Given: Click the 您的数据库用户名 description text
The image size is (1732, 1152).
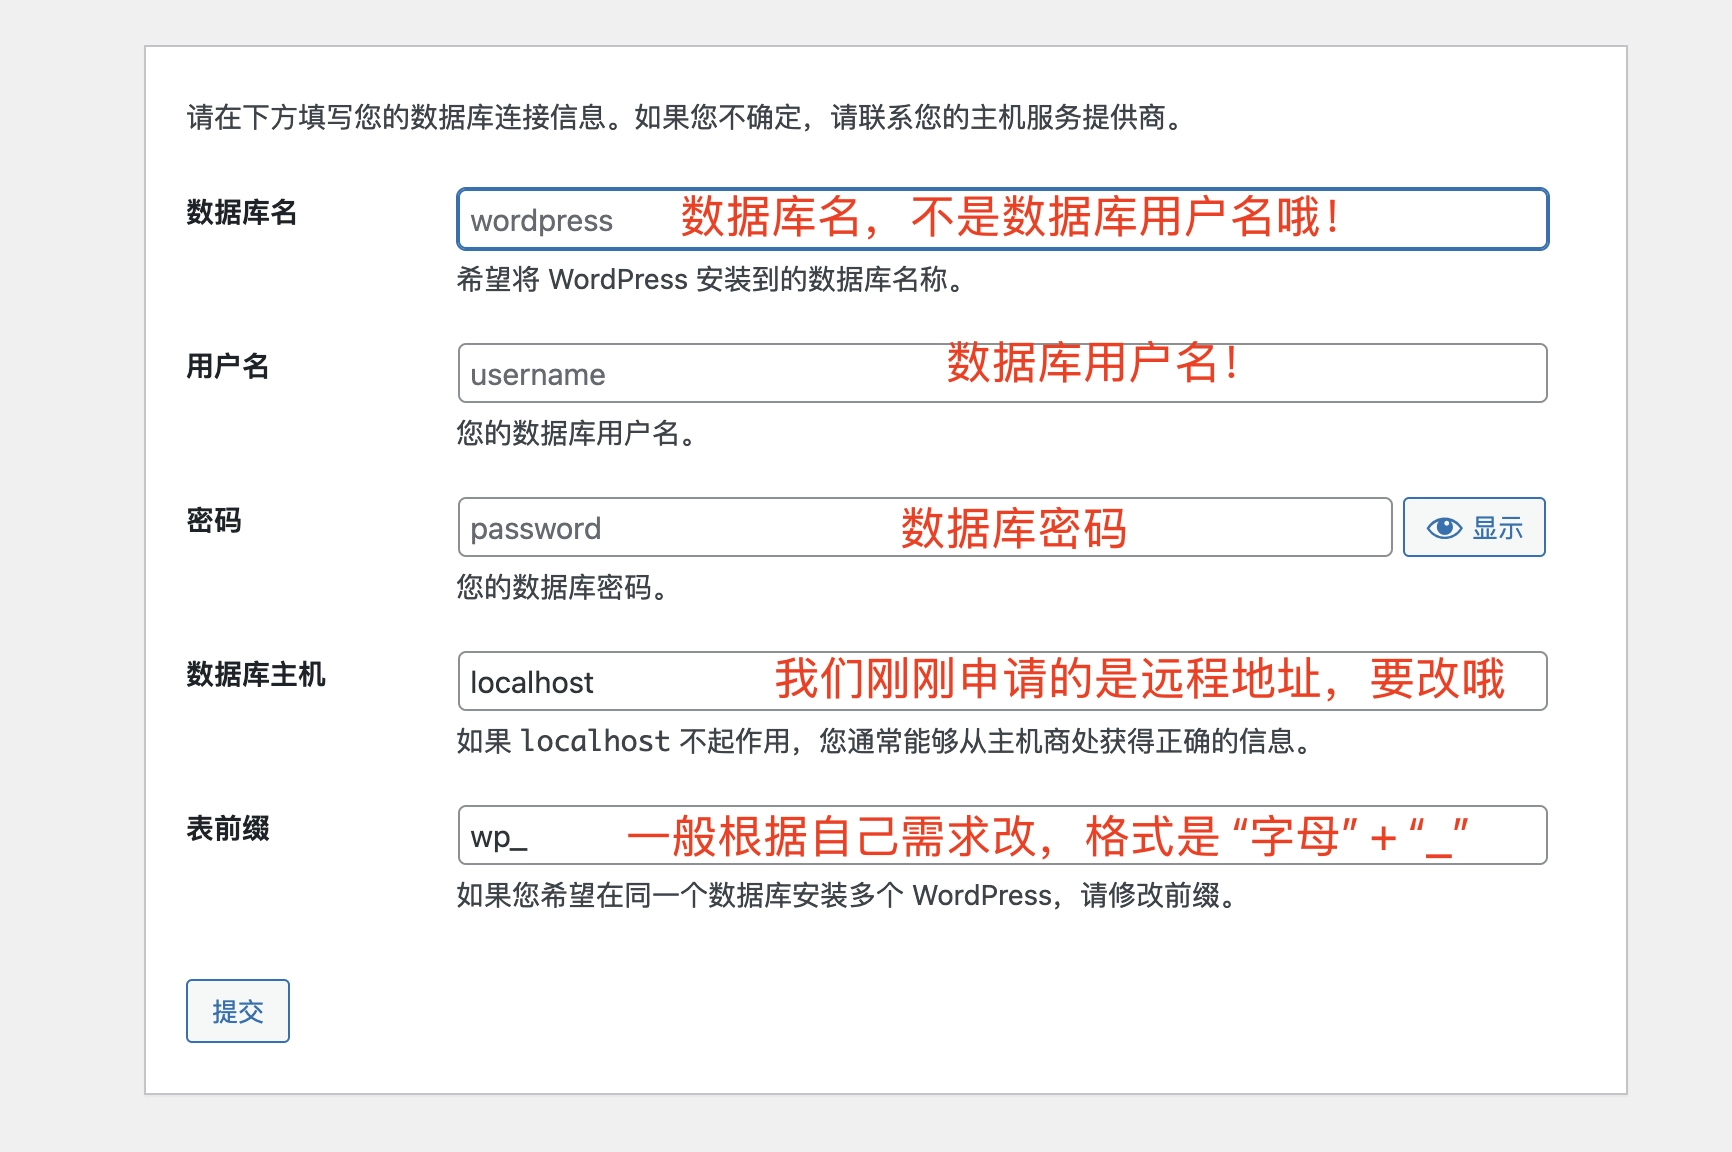Looking at the screenshot, I should pos(576,434).
